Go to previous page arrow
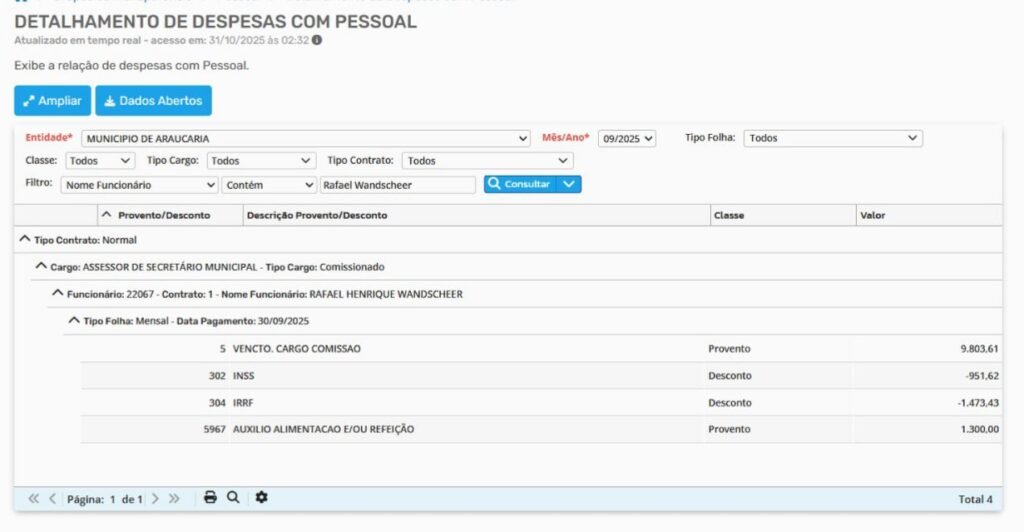Screen dimensions: 1024x532 pyautogui.click(x=52, y=498)
